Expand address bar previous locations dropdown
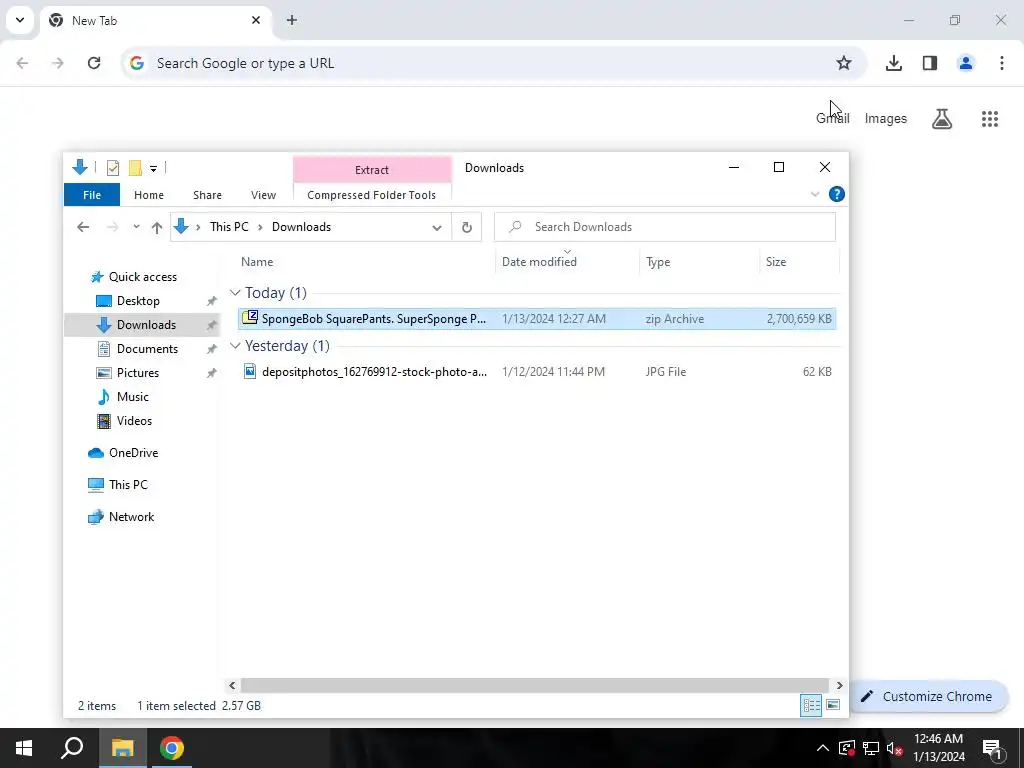 pos(436,227)
